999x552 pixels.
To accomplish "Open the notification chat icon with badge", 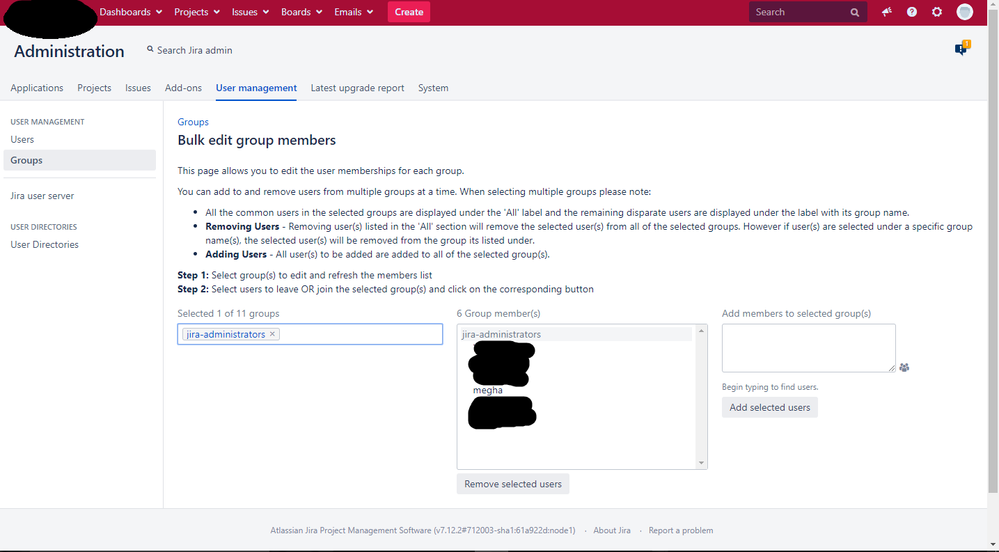I will pos(961,48).
